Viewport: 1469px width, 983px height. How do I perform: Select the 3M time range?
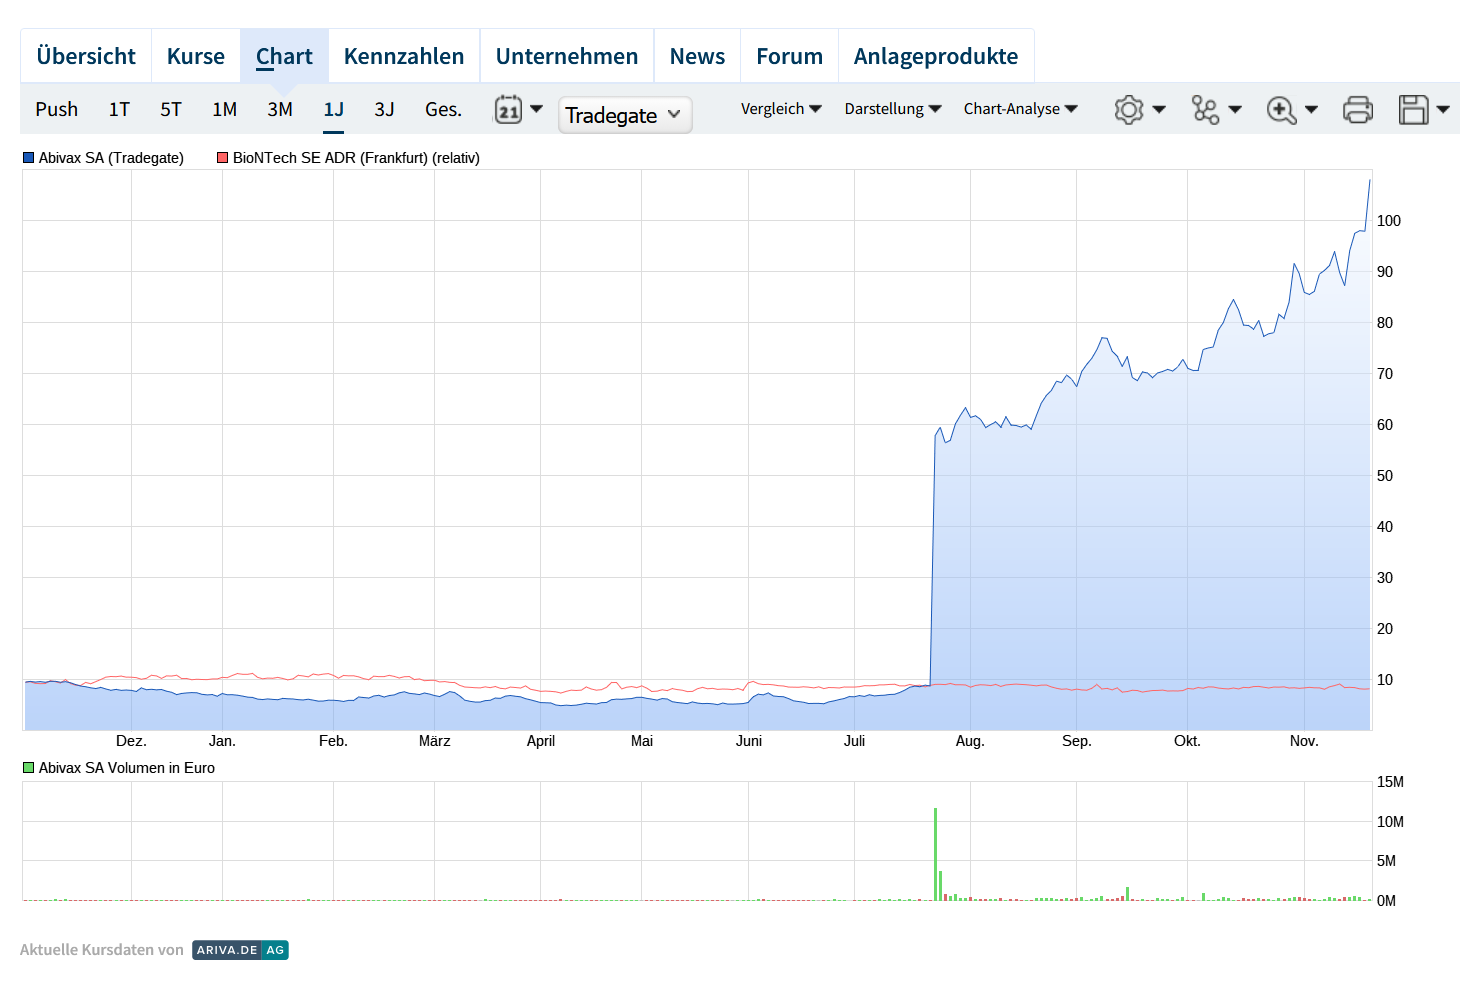(x=280, y=109)
